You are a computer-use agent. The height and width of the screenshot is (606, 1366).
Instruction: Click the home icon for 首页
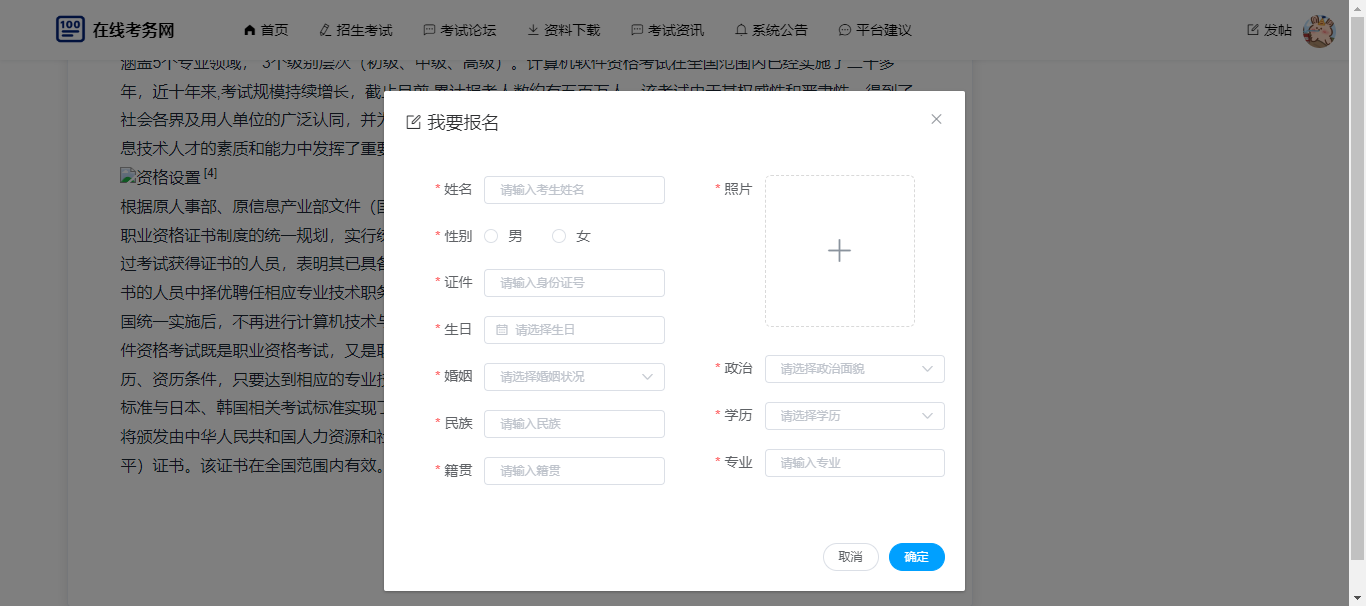click(x=250, y=30)
